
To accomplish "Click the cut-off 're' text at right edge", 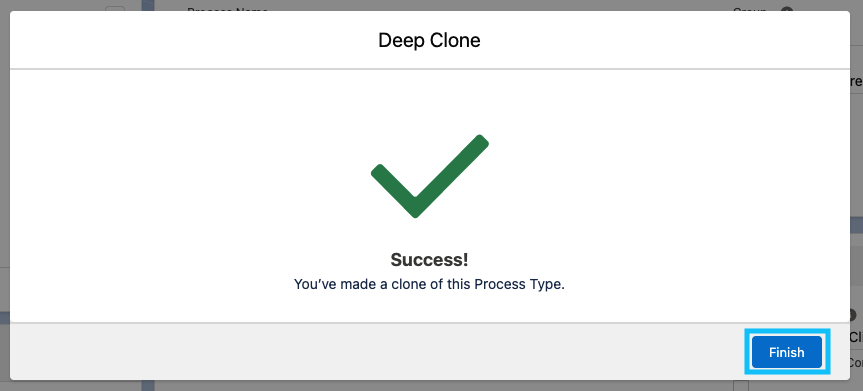I will (856, 82).
